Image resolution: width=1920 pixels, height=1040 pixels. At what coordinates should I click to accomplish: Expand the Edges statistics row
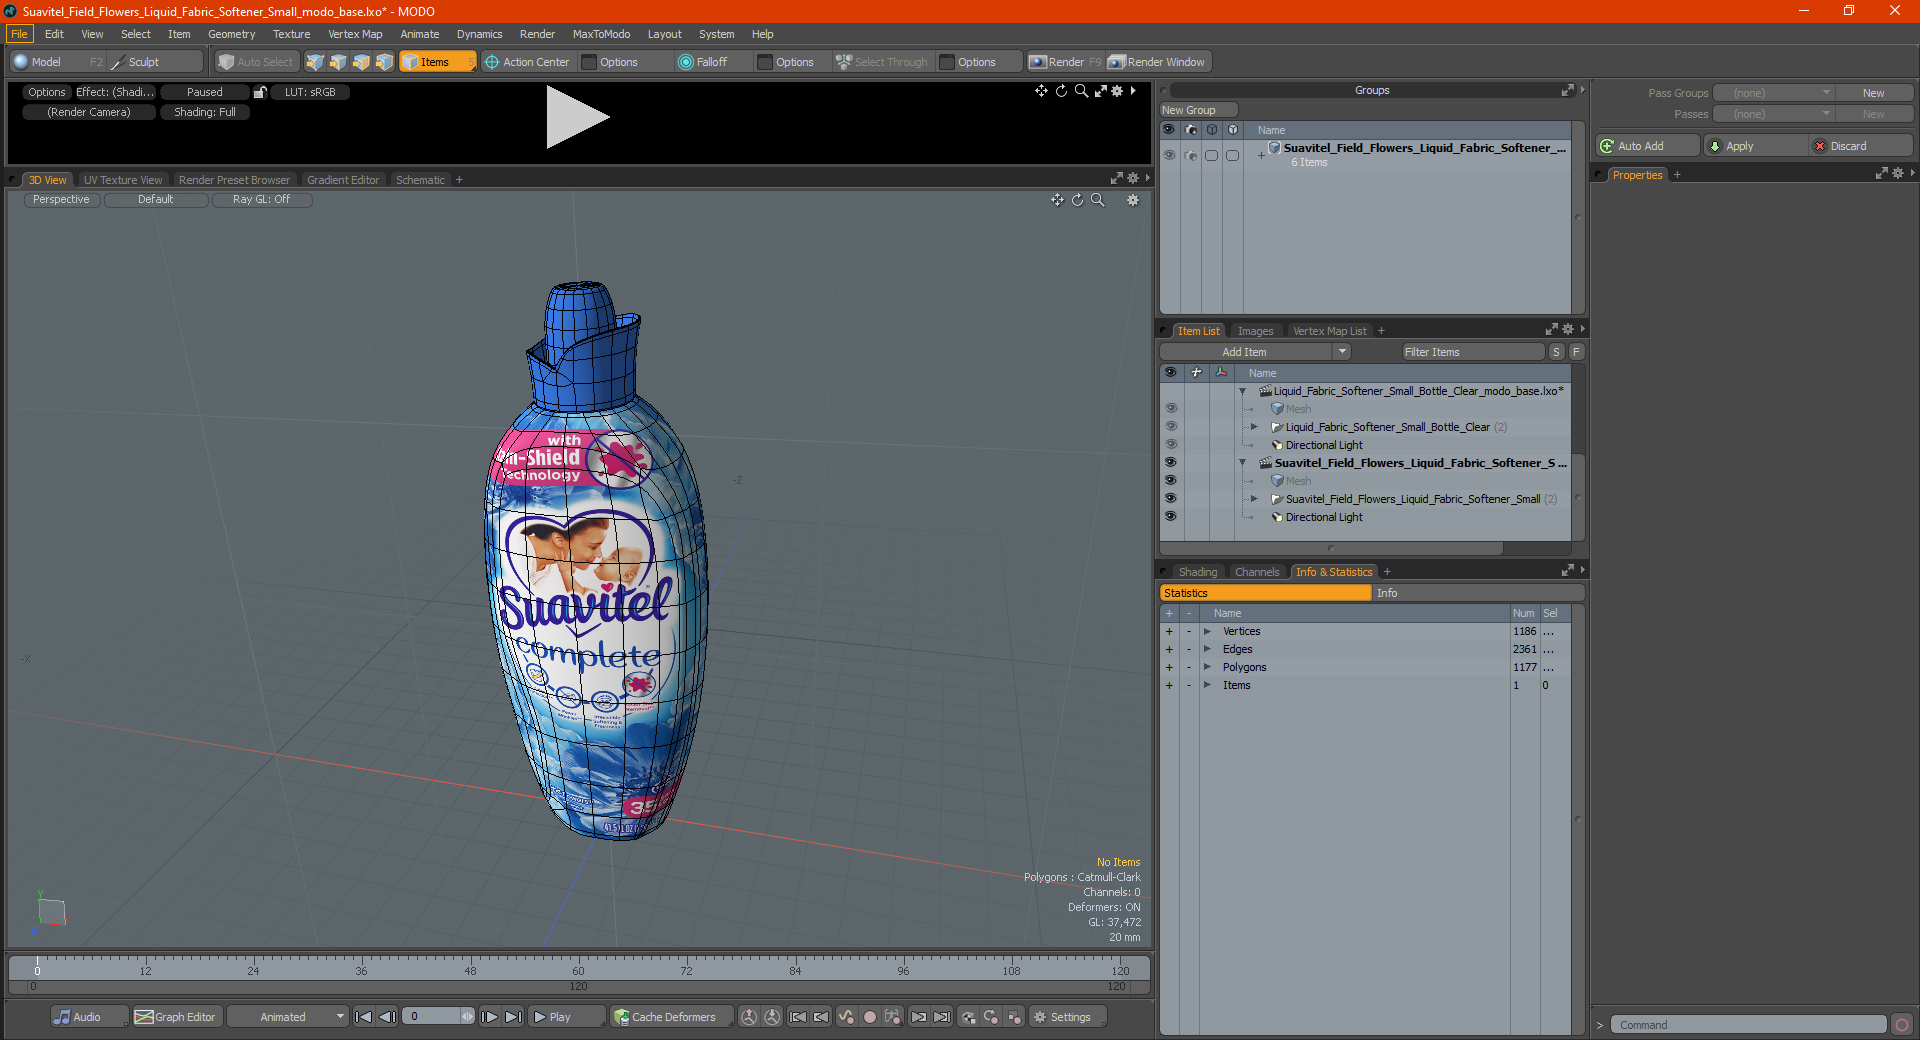click(x=1207, y=649)
